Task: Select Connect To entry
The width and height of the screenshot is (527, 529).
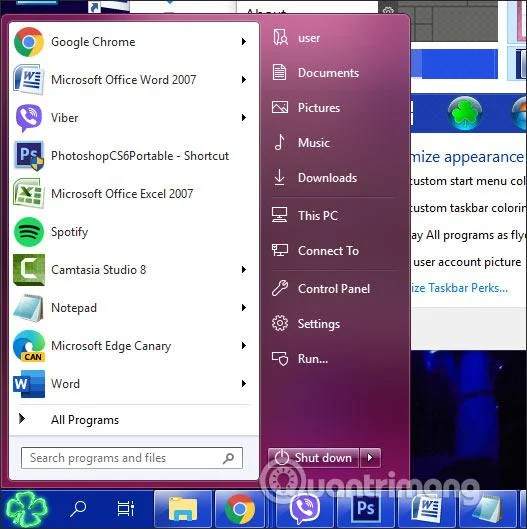Action: point(328,251)
